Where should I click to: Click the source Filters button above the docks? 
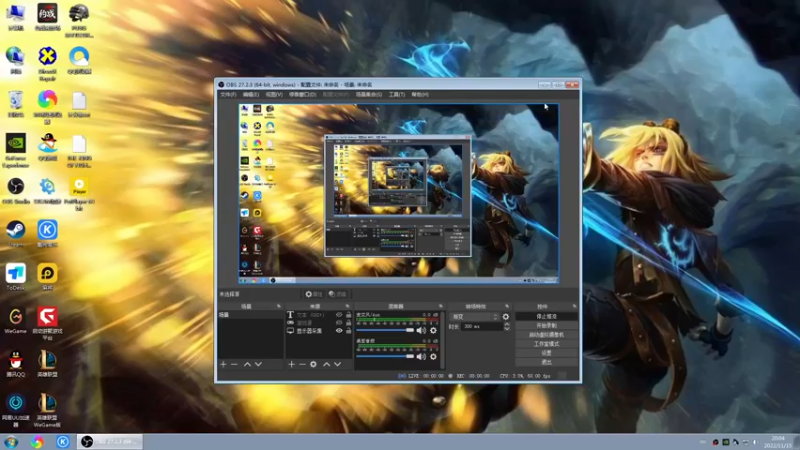[x=337, y=294]
